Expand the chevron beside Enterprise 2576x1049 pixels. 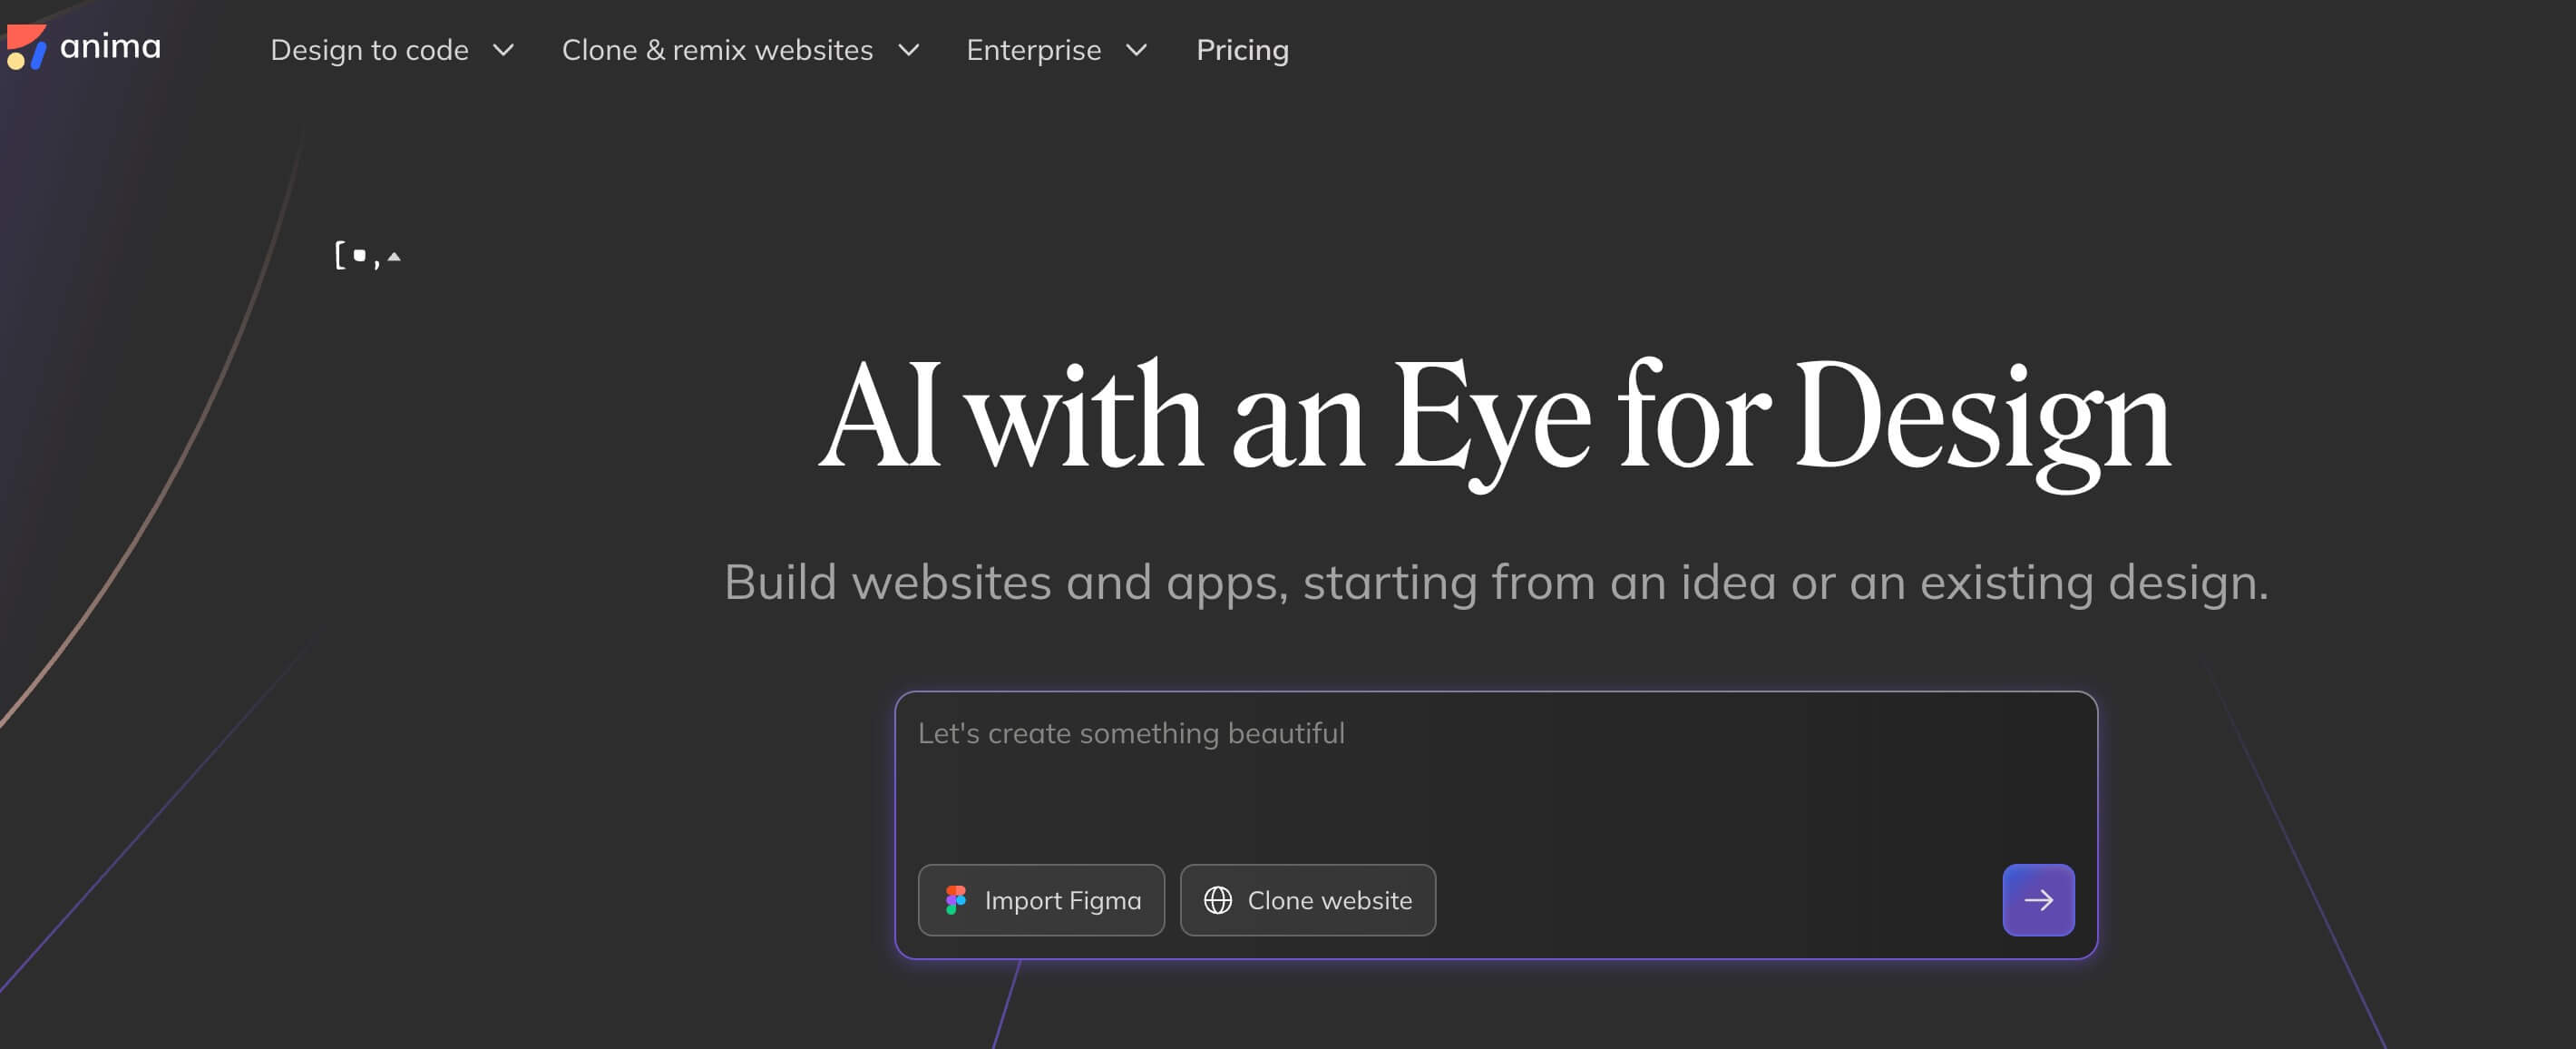[1136, 50]
